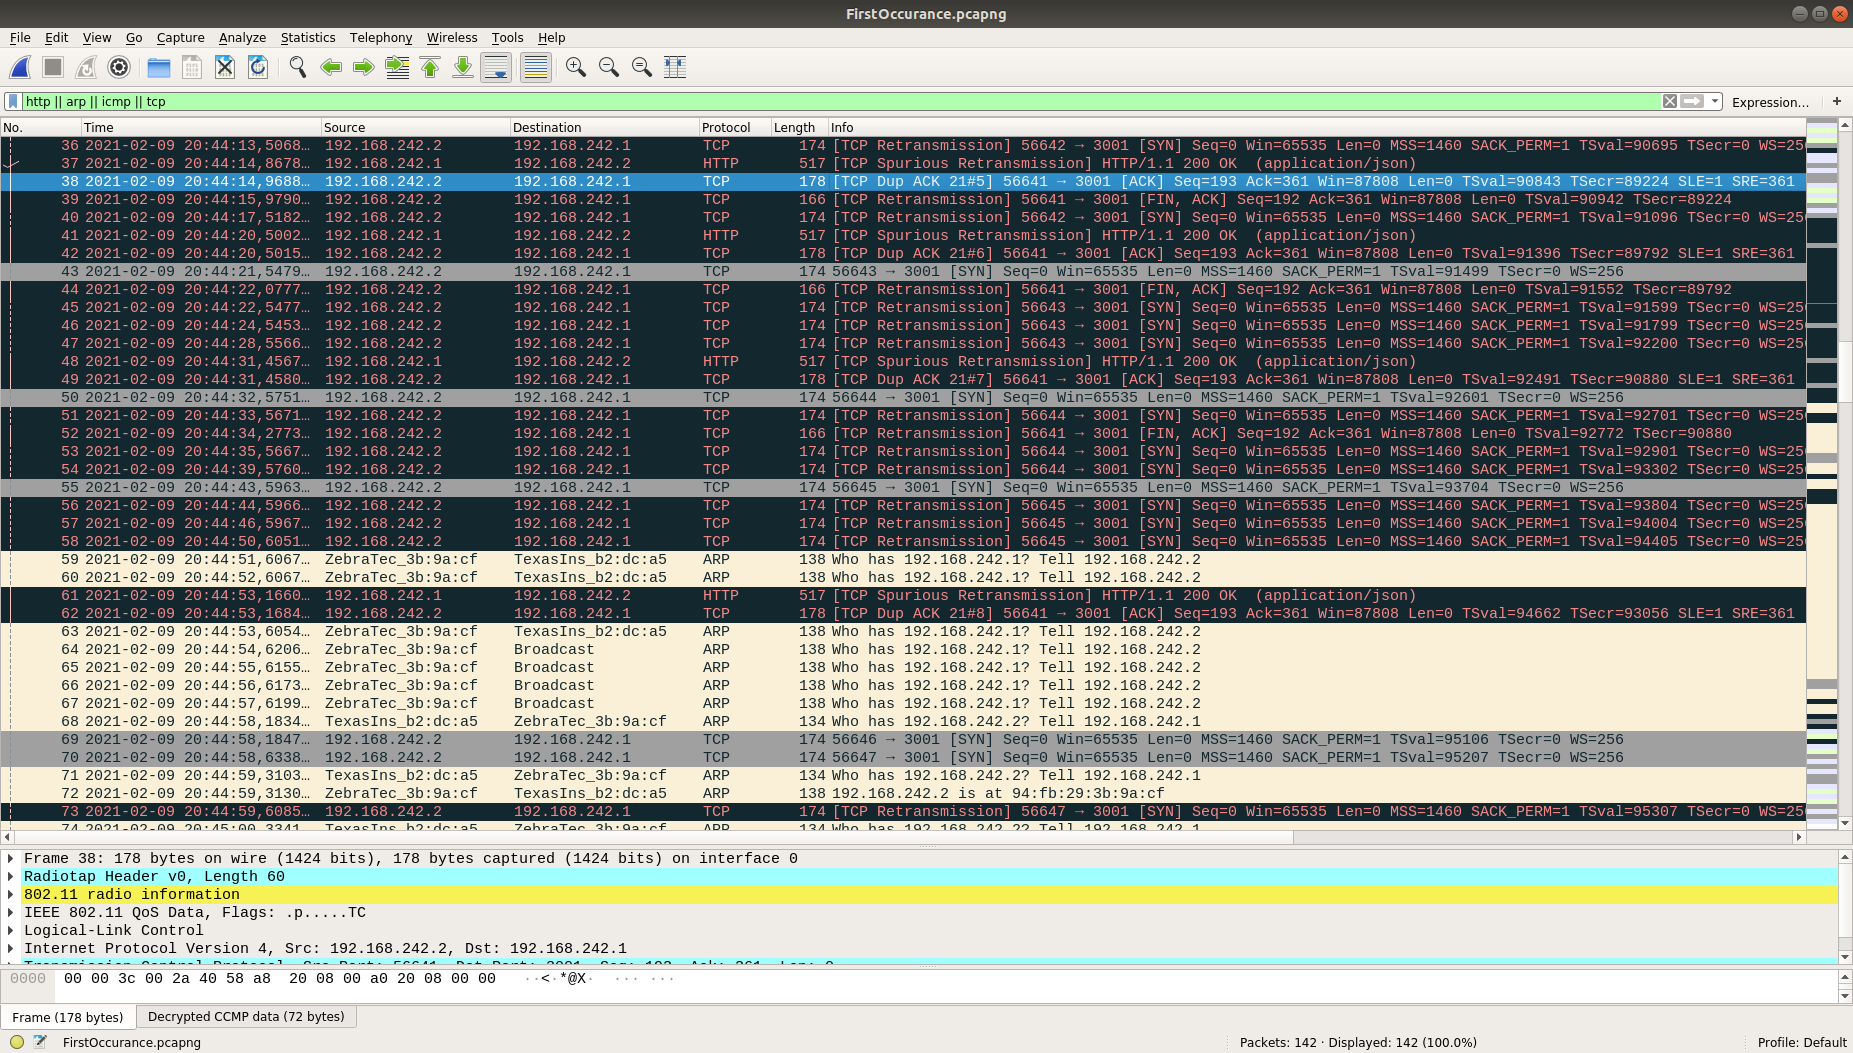
Task: Switch to Frame (178 bytes) tab
Action: 68,1017
